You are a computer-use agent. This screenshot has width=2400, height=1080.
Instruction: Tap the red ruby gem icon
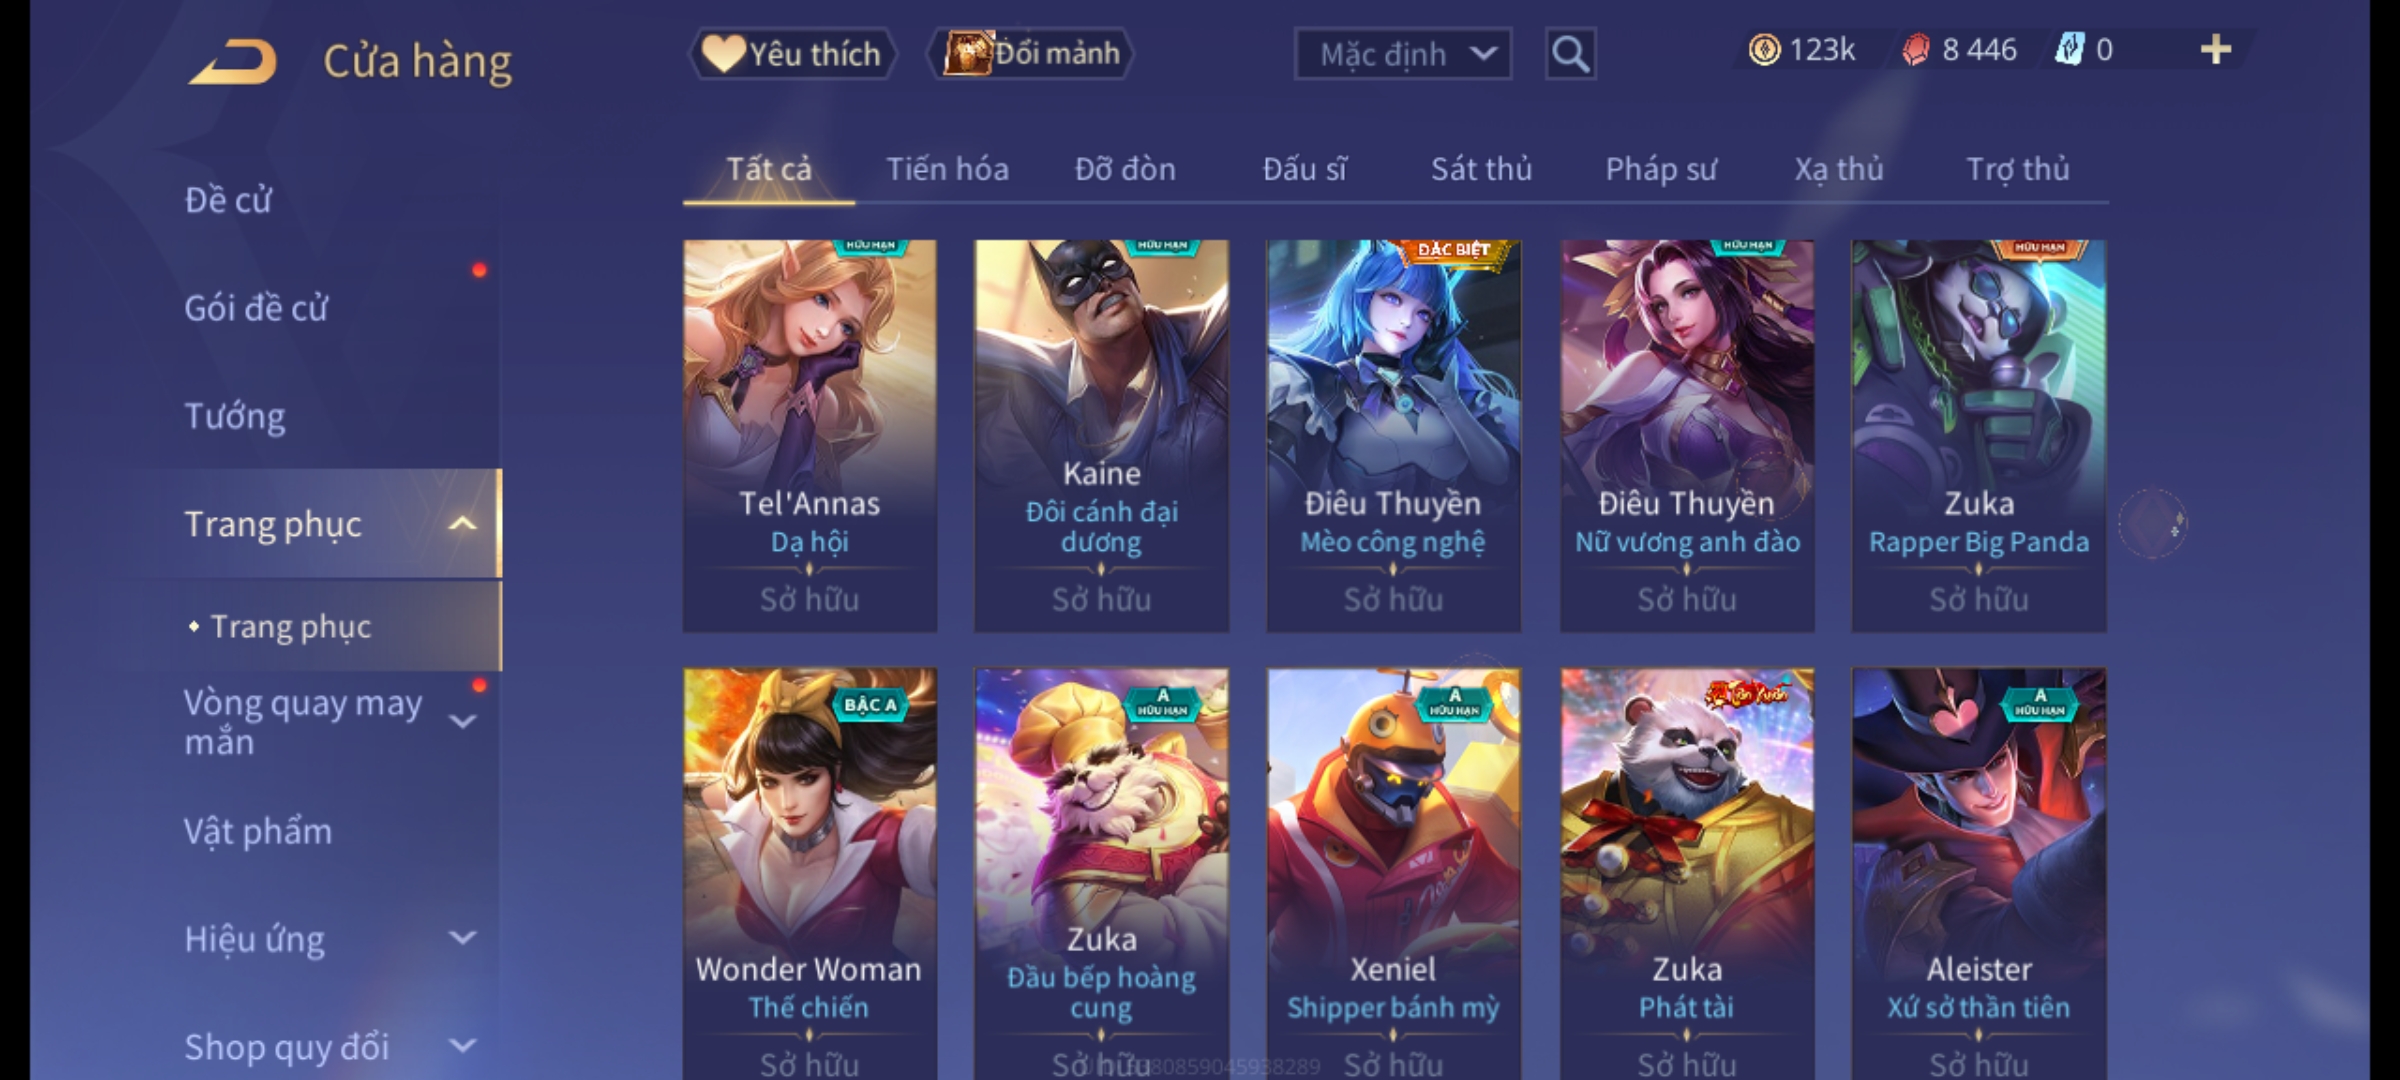(1915, 50)
